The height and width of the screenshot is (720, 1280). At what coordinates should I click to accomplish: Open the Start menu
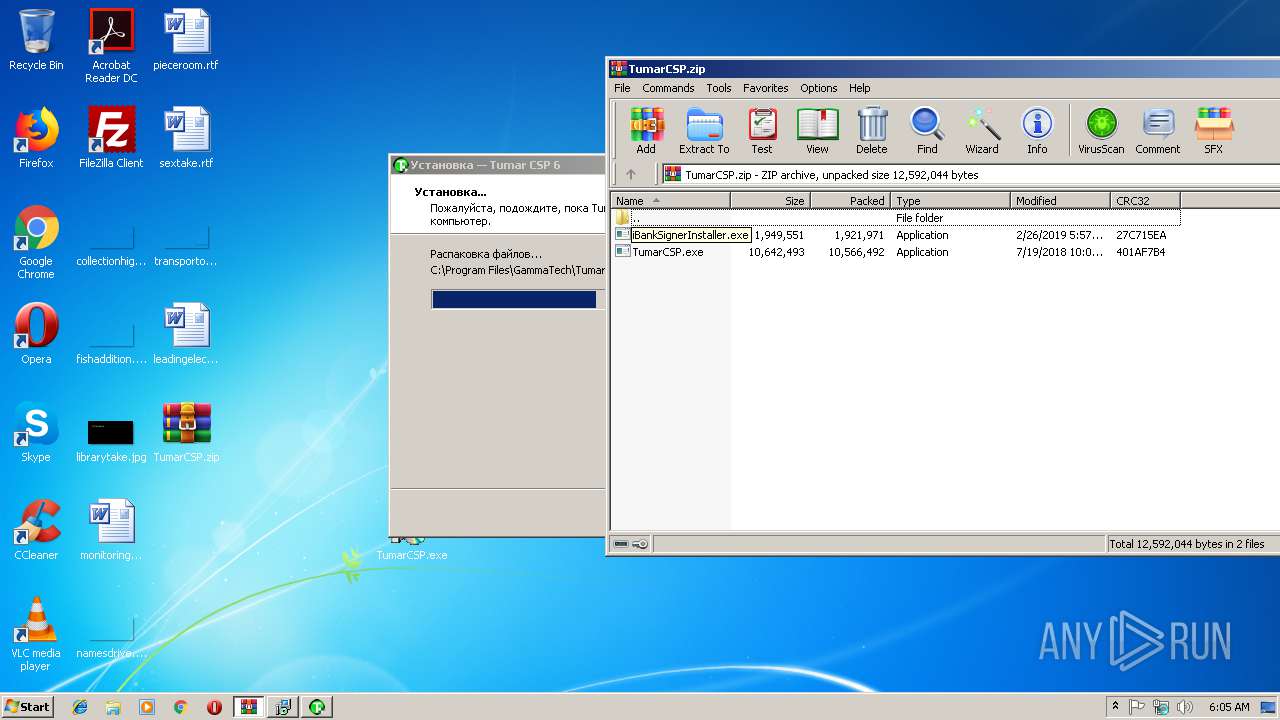[x=27, y=706]
